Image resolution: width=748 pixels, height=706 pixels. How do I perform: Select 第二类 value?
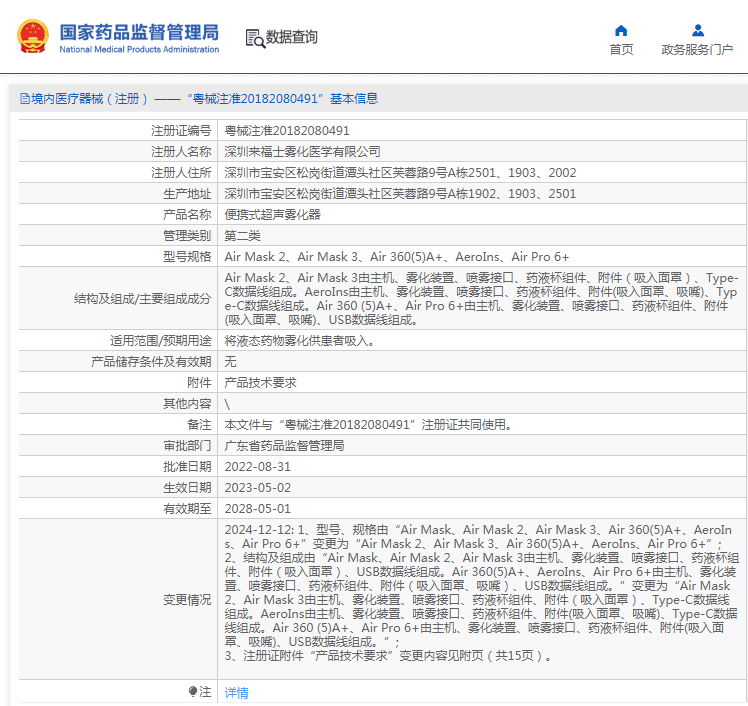tap(242, 236)
